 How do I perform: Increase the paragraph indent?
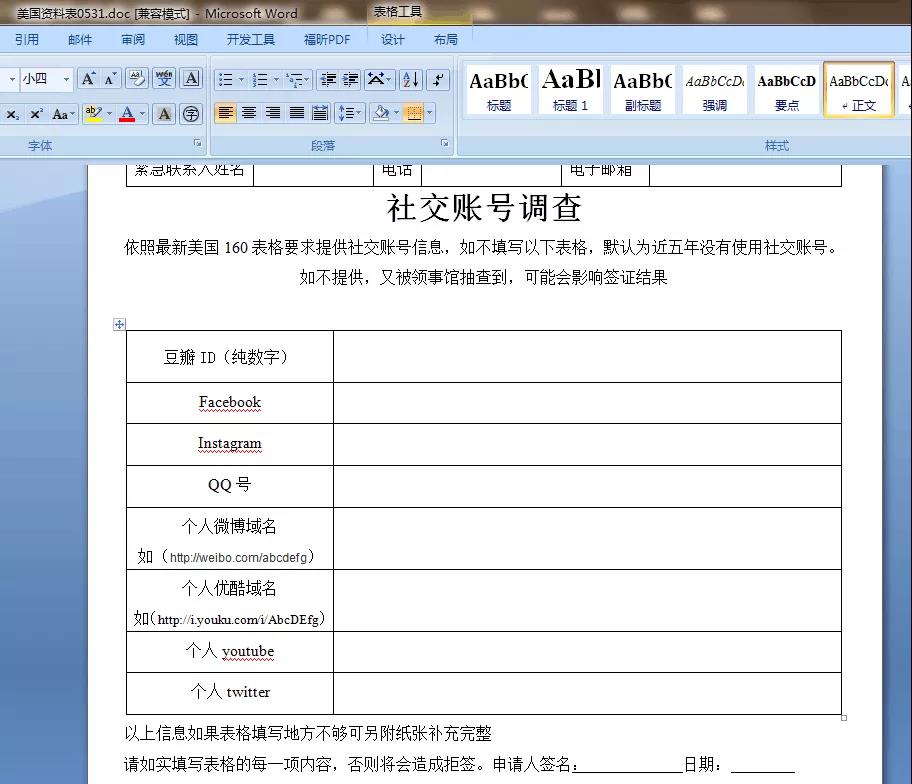pos(351,80)
